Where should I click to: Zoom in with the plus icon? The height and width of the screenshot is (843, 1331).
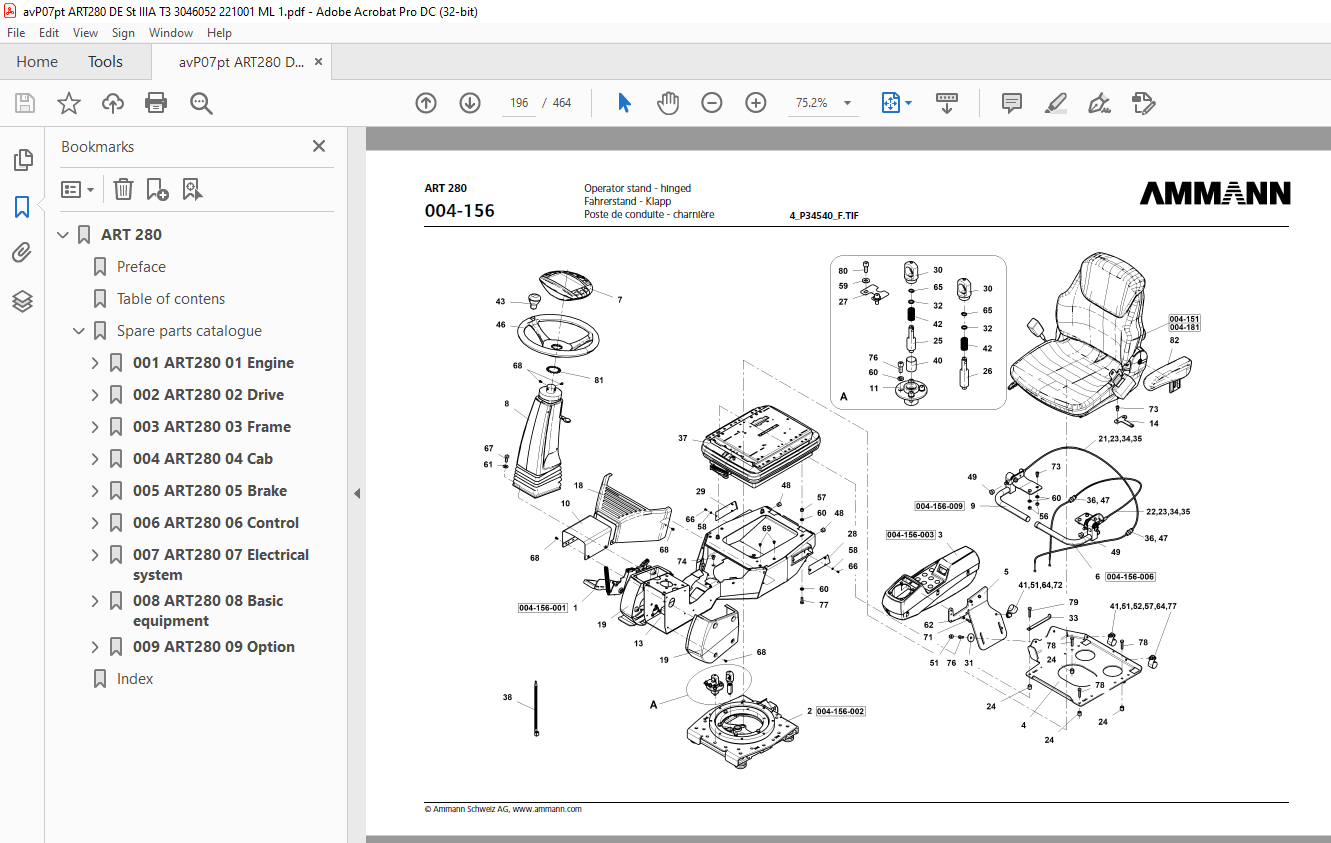click(x=756, y=103)
